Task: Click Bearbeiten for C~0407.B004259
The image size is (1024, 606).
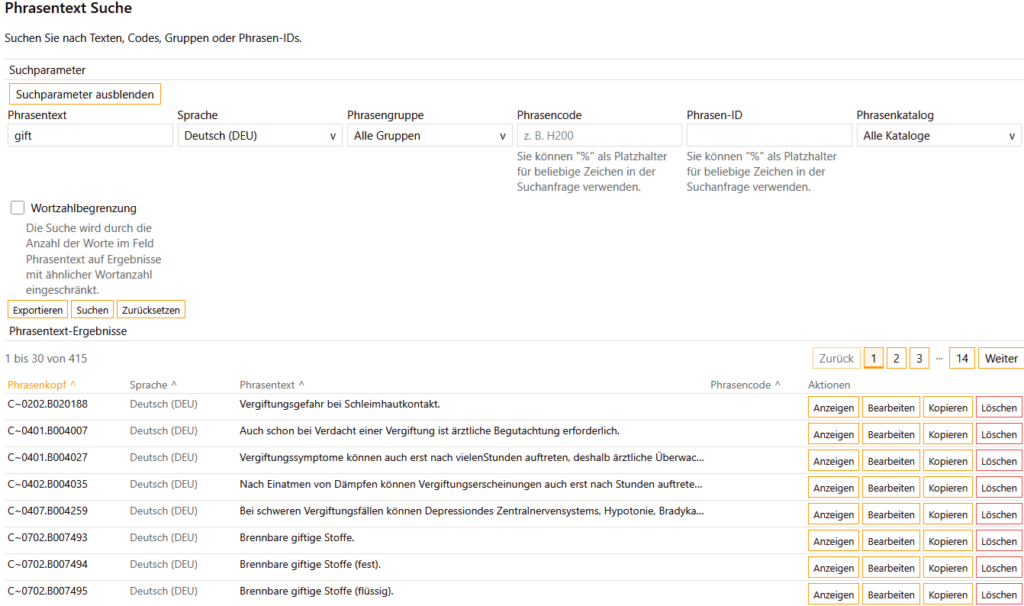Action: (891, 515)
